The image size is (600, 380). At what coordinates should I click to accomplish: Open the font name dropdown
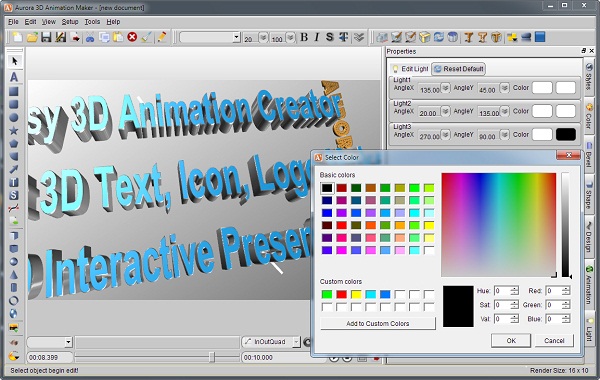236,38
